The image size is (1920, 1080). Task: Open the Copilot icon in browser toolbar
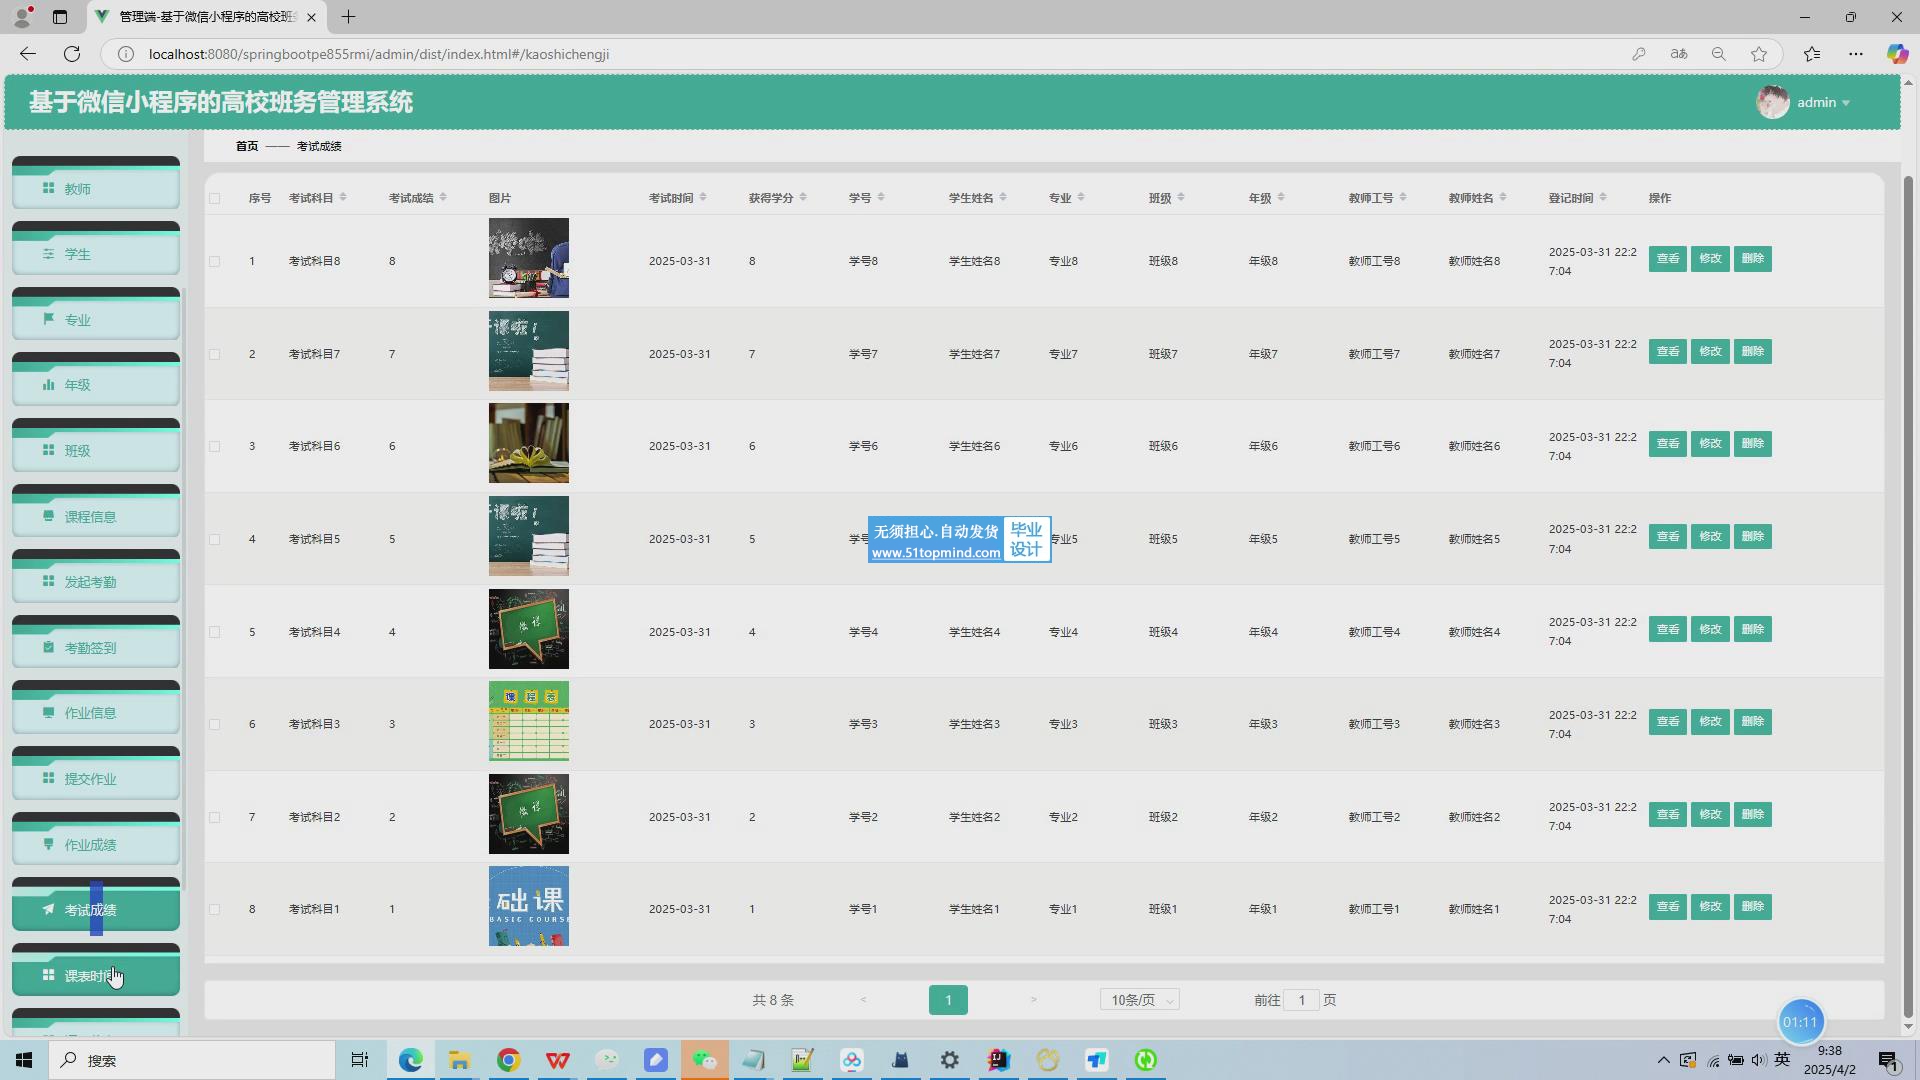(1897, 54)
